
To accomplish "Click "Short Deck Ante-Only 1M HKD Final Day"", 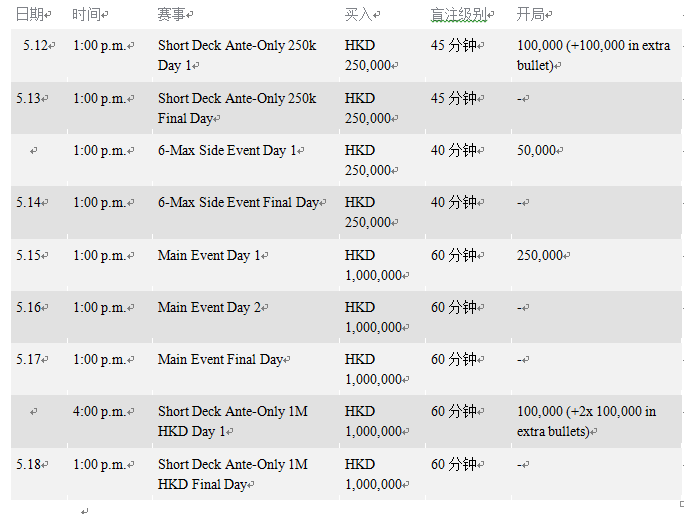I will (x=232, y=474).
